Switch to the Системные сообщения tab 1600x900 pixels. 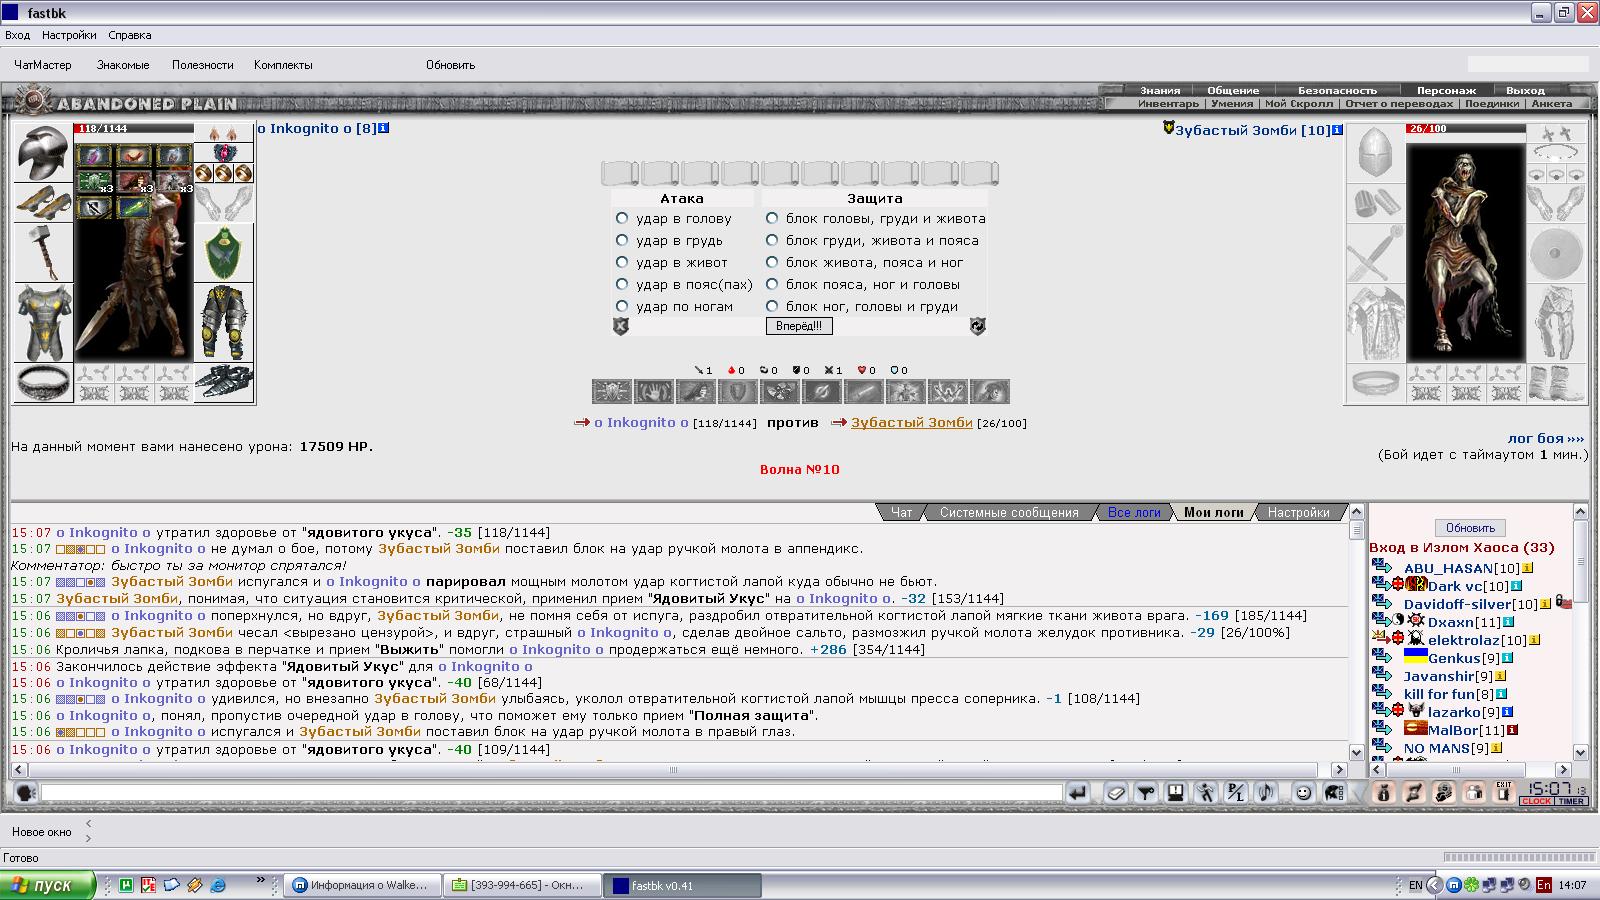[x=1009, y=512]
